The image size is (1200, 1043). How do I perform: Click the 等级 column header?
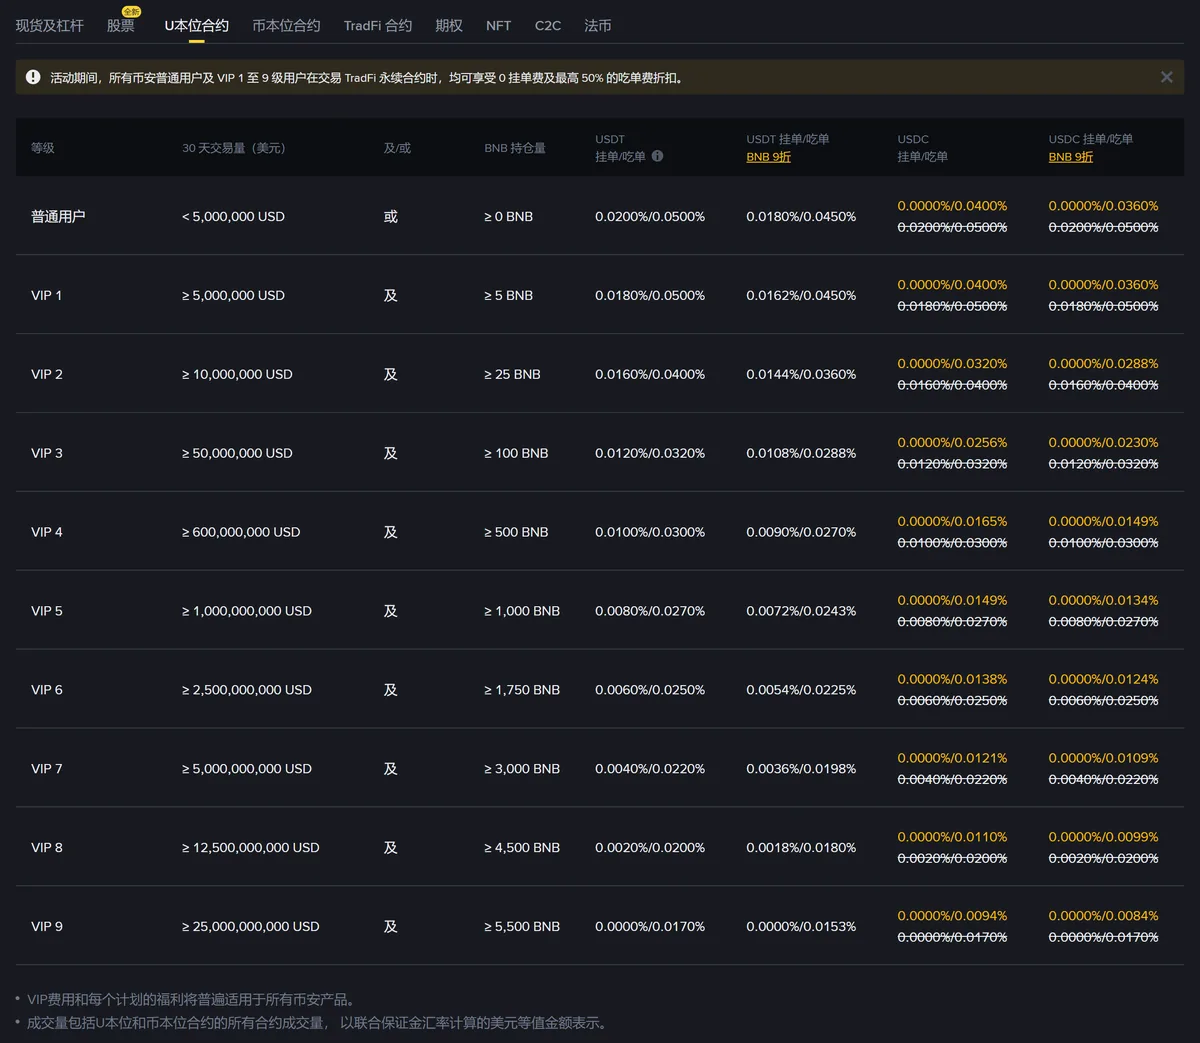[x=43, y=148]
